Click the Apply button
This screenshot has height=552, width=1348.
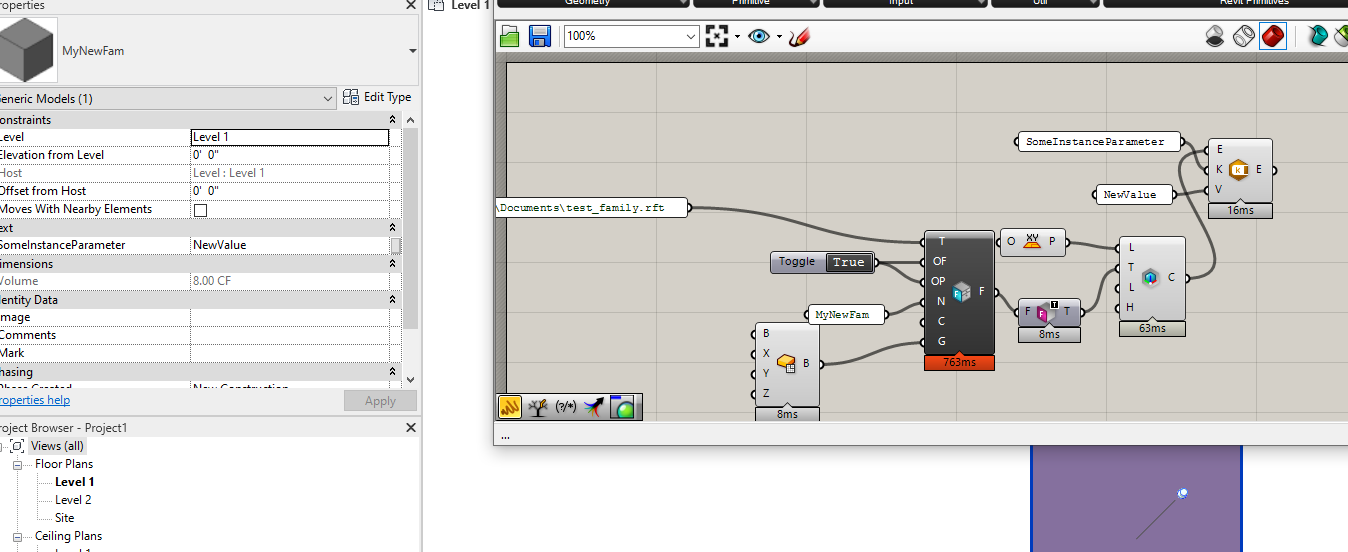pyautogui.click(x=380, y=401)
